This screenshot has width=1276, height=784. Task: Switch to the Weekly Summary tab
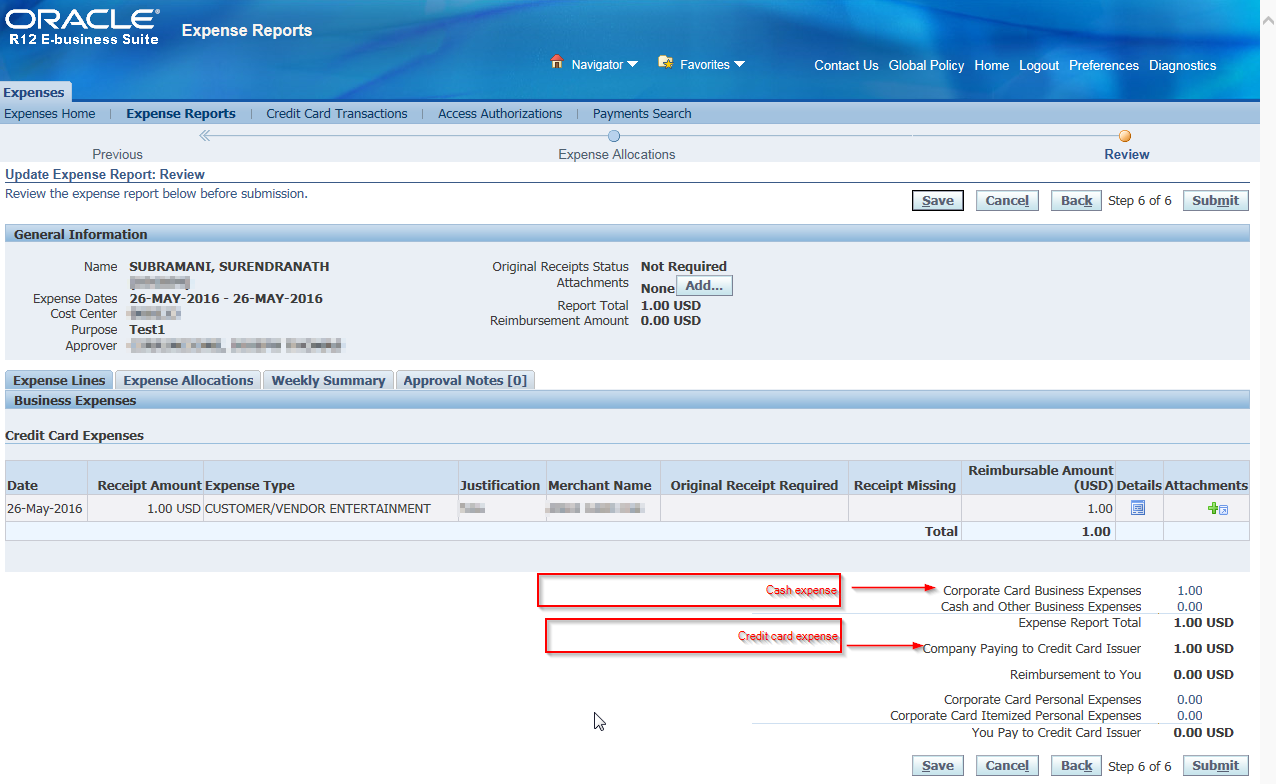tap(327, 380)
